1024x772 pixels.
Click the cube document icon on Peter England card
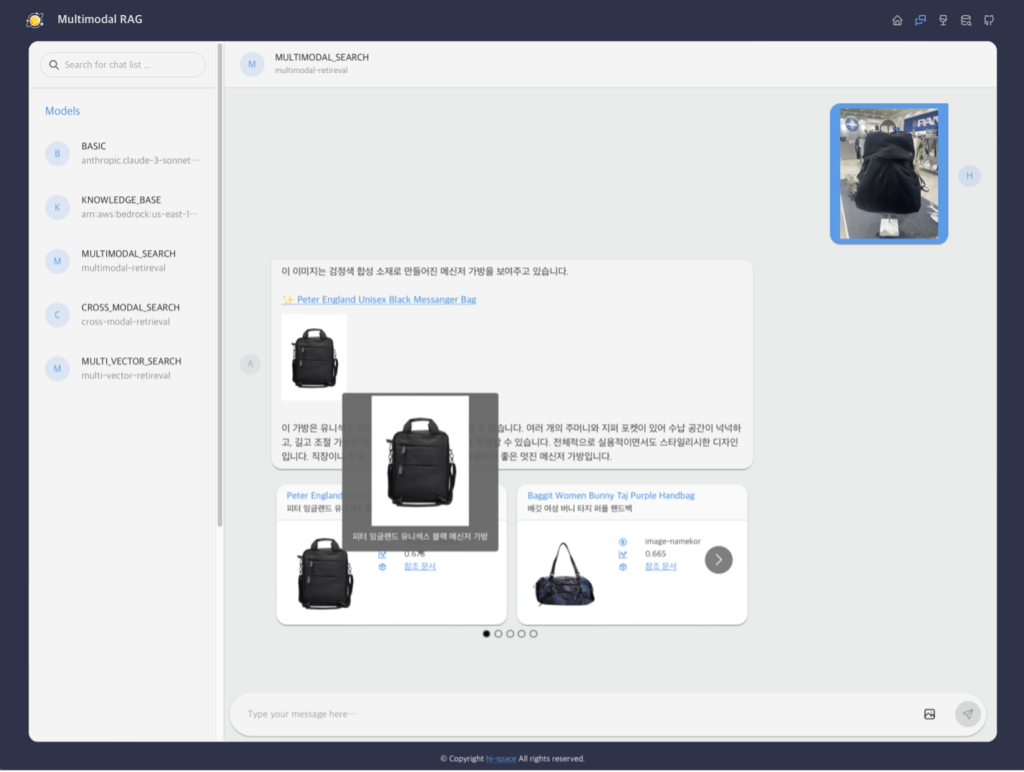click(x=382, y=566)
